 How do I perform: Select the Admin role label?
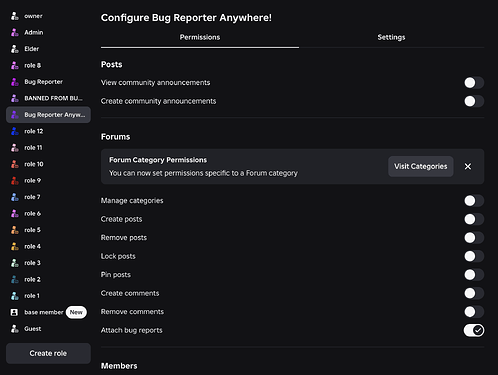point(34,32)
